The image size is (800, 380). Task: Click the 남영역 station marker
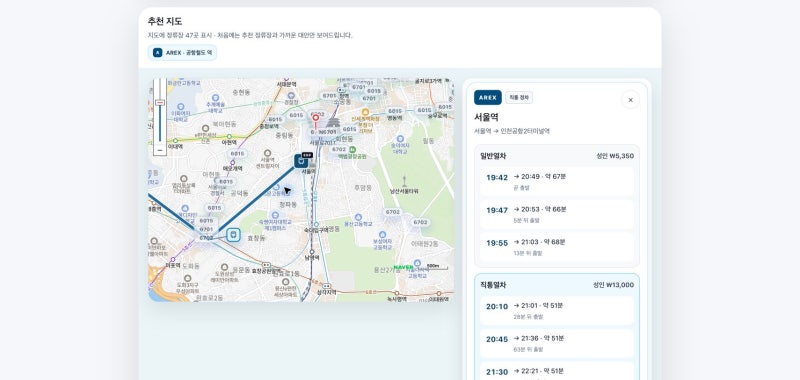tap(311, 251)
